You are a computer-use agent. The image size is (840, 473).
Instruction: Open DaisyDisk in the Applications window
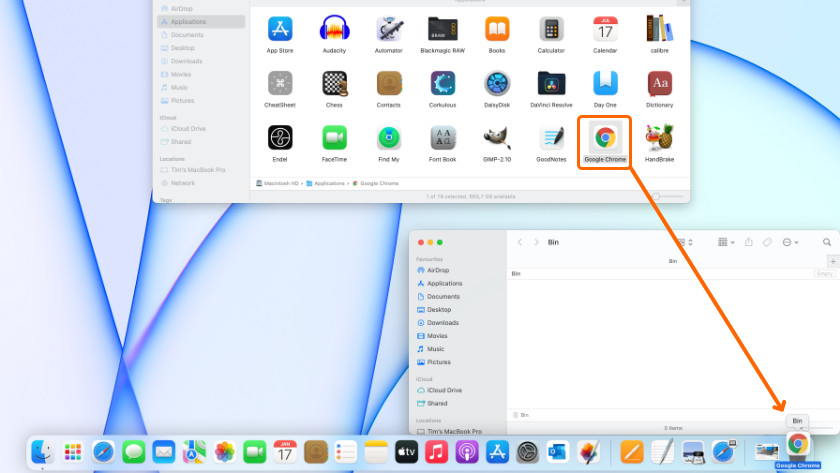click(497, 84)
